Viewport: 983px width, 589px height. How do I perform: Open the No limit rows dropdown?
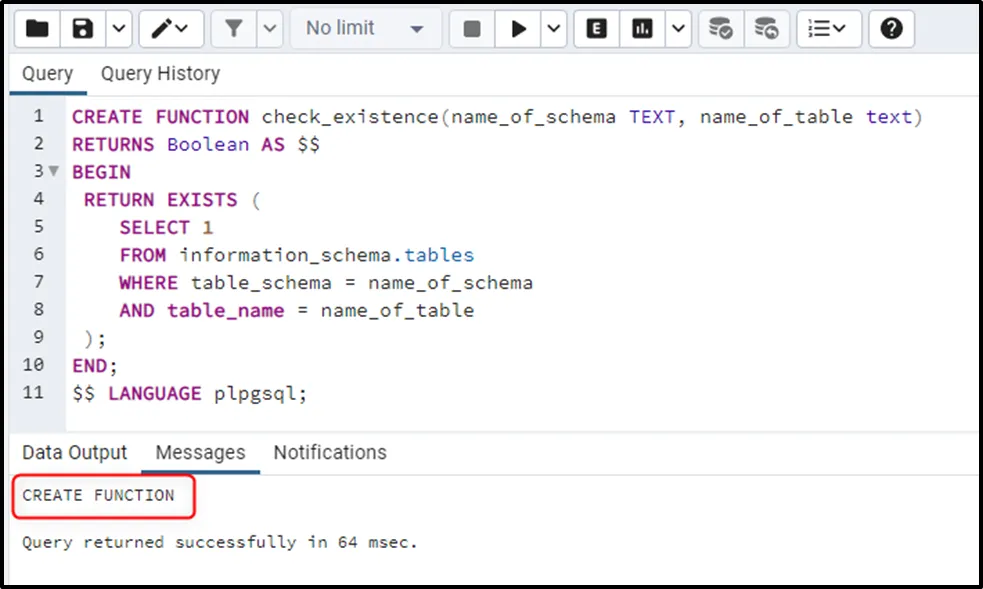point(364,29)
